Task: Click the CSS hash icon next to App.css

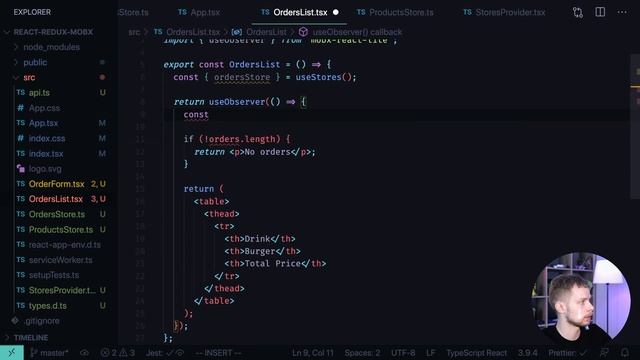Action: pyautogui.click(x=20, y=108)
